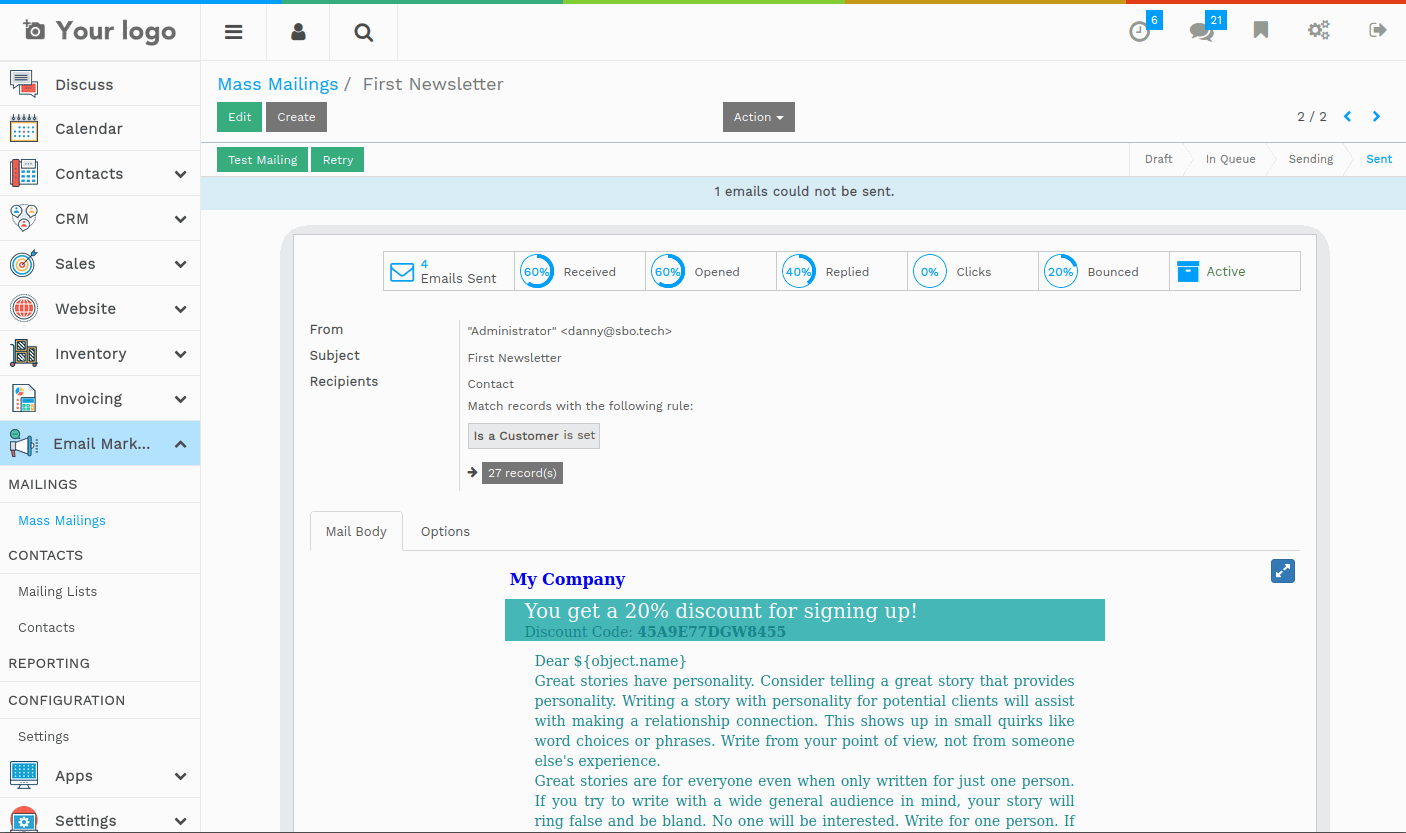Expand the Inventory sidebar menu

click(100, 354)
